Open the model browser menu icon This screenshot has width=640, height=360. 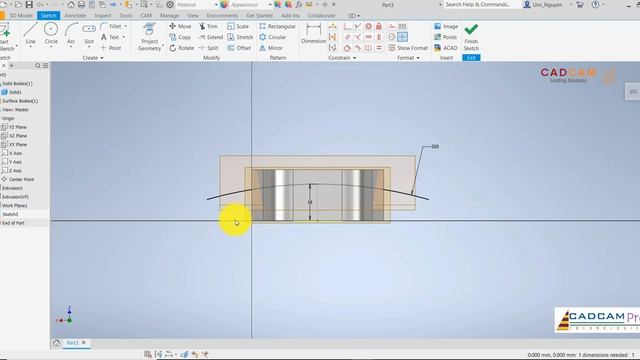coord(45,66)
